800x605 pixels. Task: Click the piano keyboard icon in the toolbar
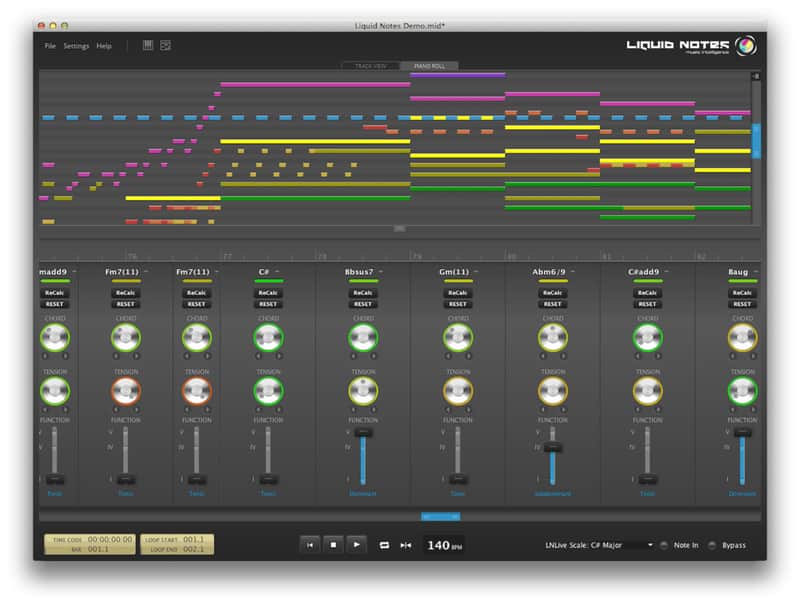pyautogui.click(x=148, y=45)
